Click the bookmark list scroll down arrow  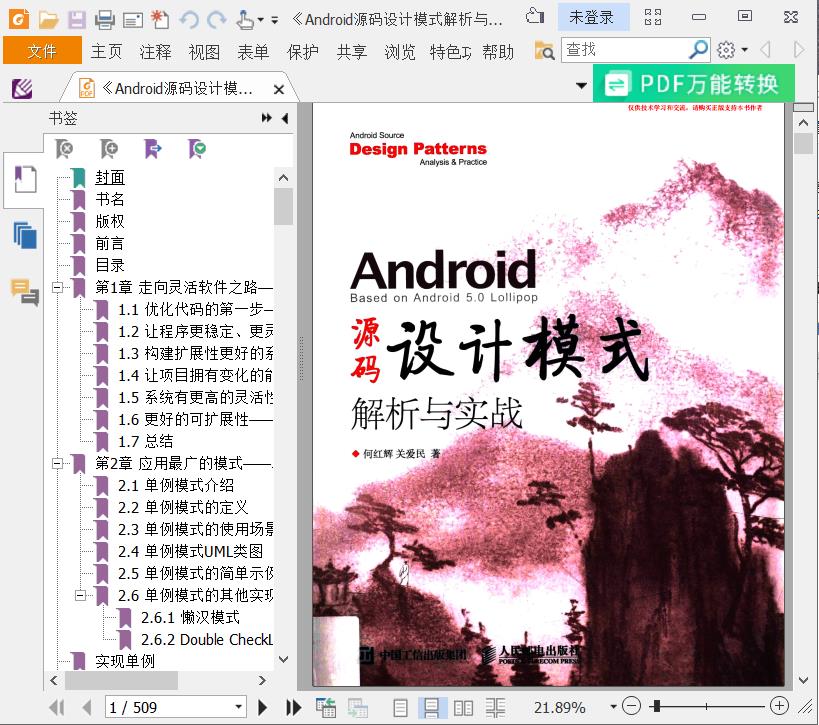pos(283,659)
